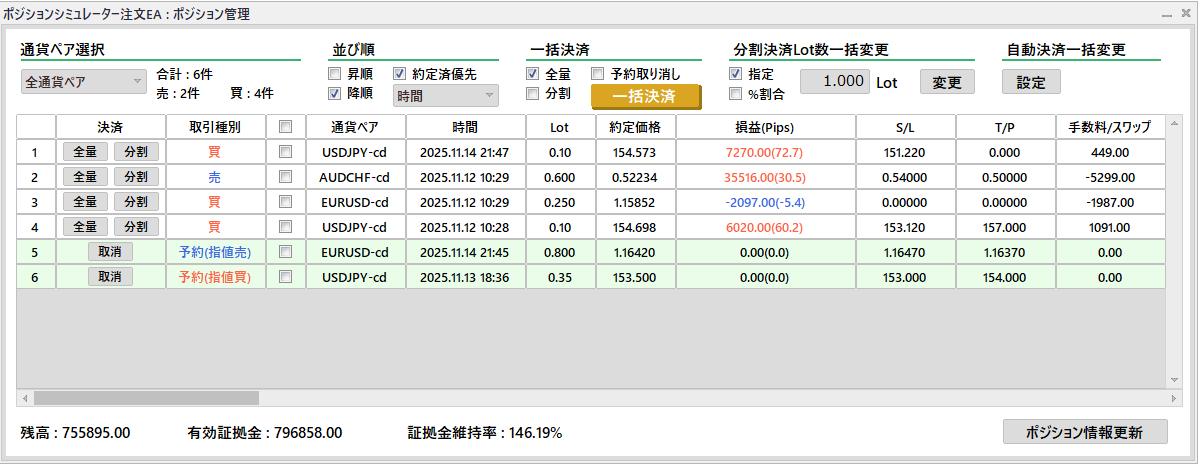Click the 分割 button in row 2
This screenshot has height=464, width=1199.
pos(135,177)
